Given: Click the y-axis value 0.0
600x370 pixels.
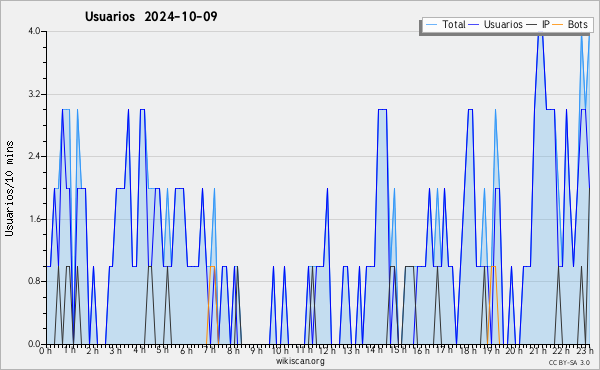Looking at the screenshot, I should (34, 344).
